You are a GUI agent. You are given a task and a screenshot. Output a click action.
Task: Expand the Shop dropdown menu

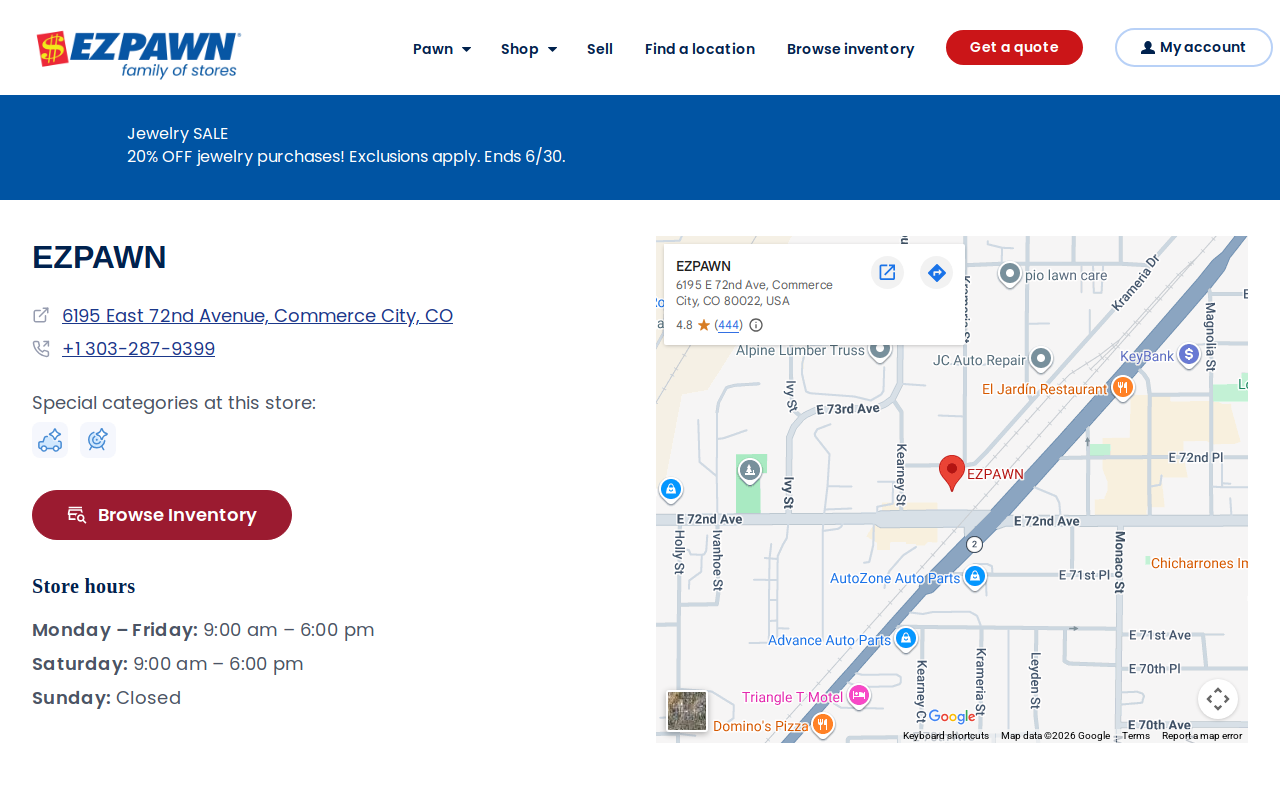[529, 49]
